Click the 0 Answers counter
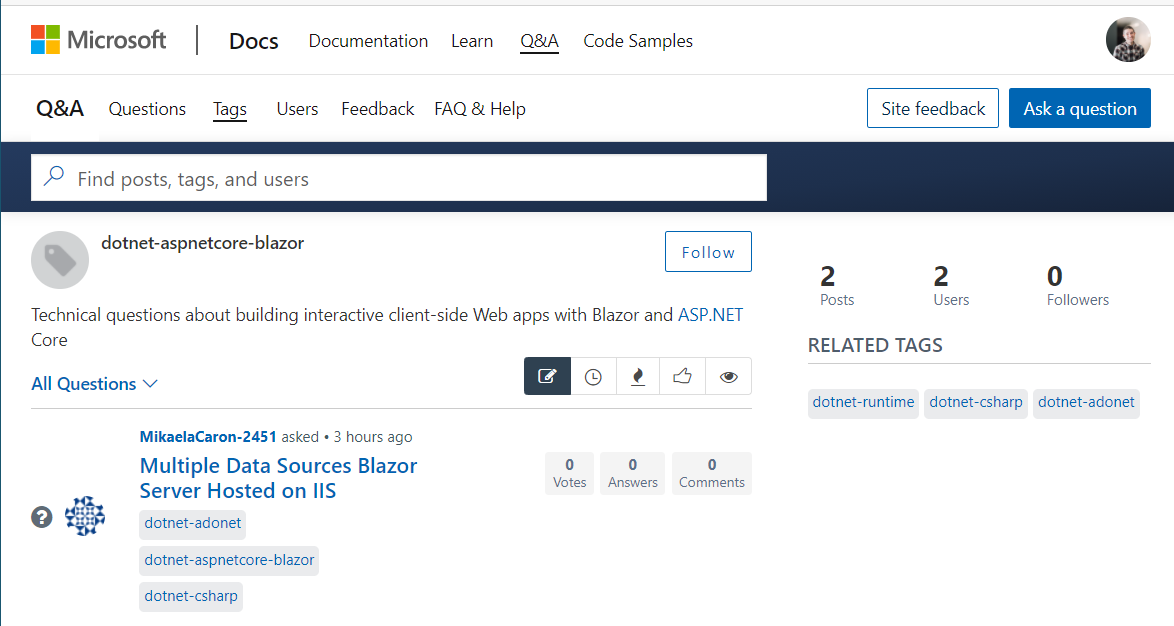 (x=633, y=473)
